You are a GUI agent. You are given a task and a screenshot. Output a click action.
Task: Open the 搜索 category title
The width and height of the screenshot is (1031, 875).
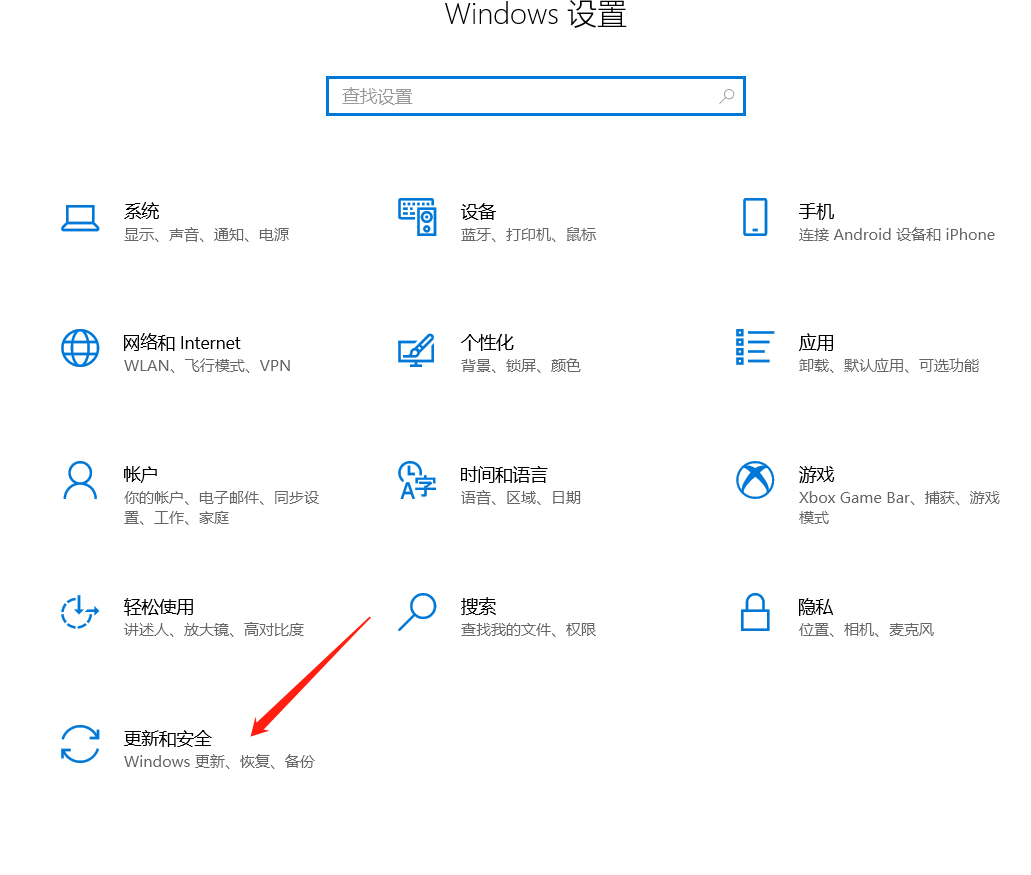click(x=478, y=606)
